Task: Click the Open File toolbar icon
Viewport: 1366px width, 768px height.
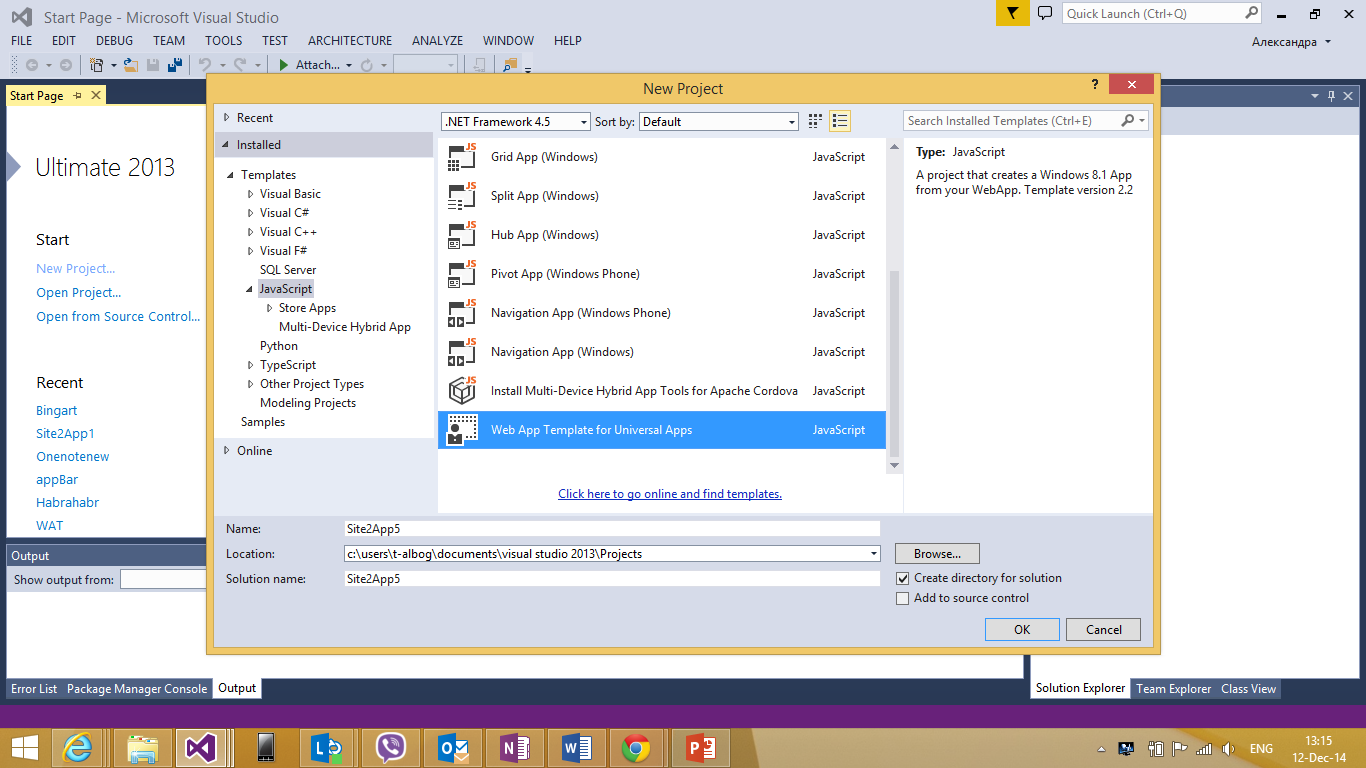Action: [130, 65]
